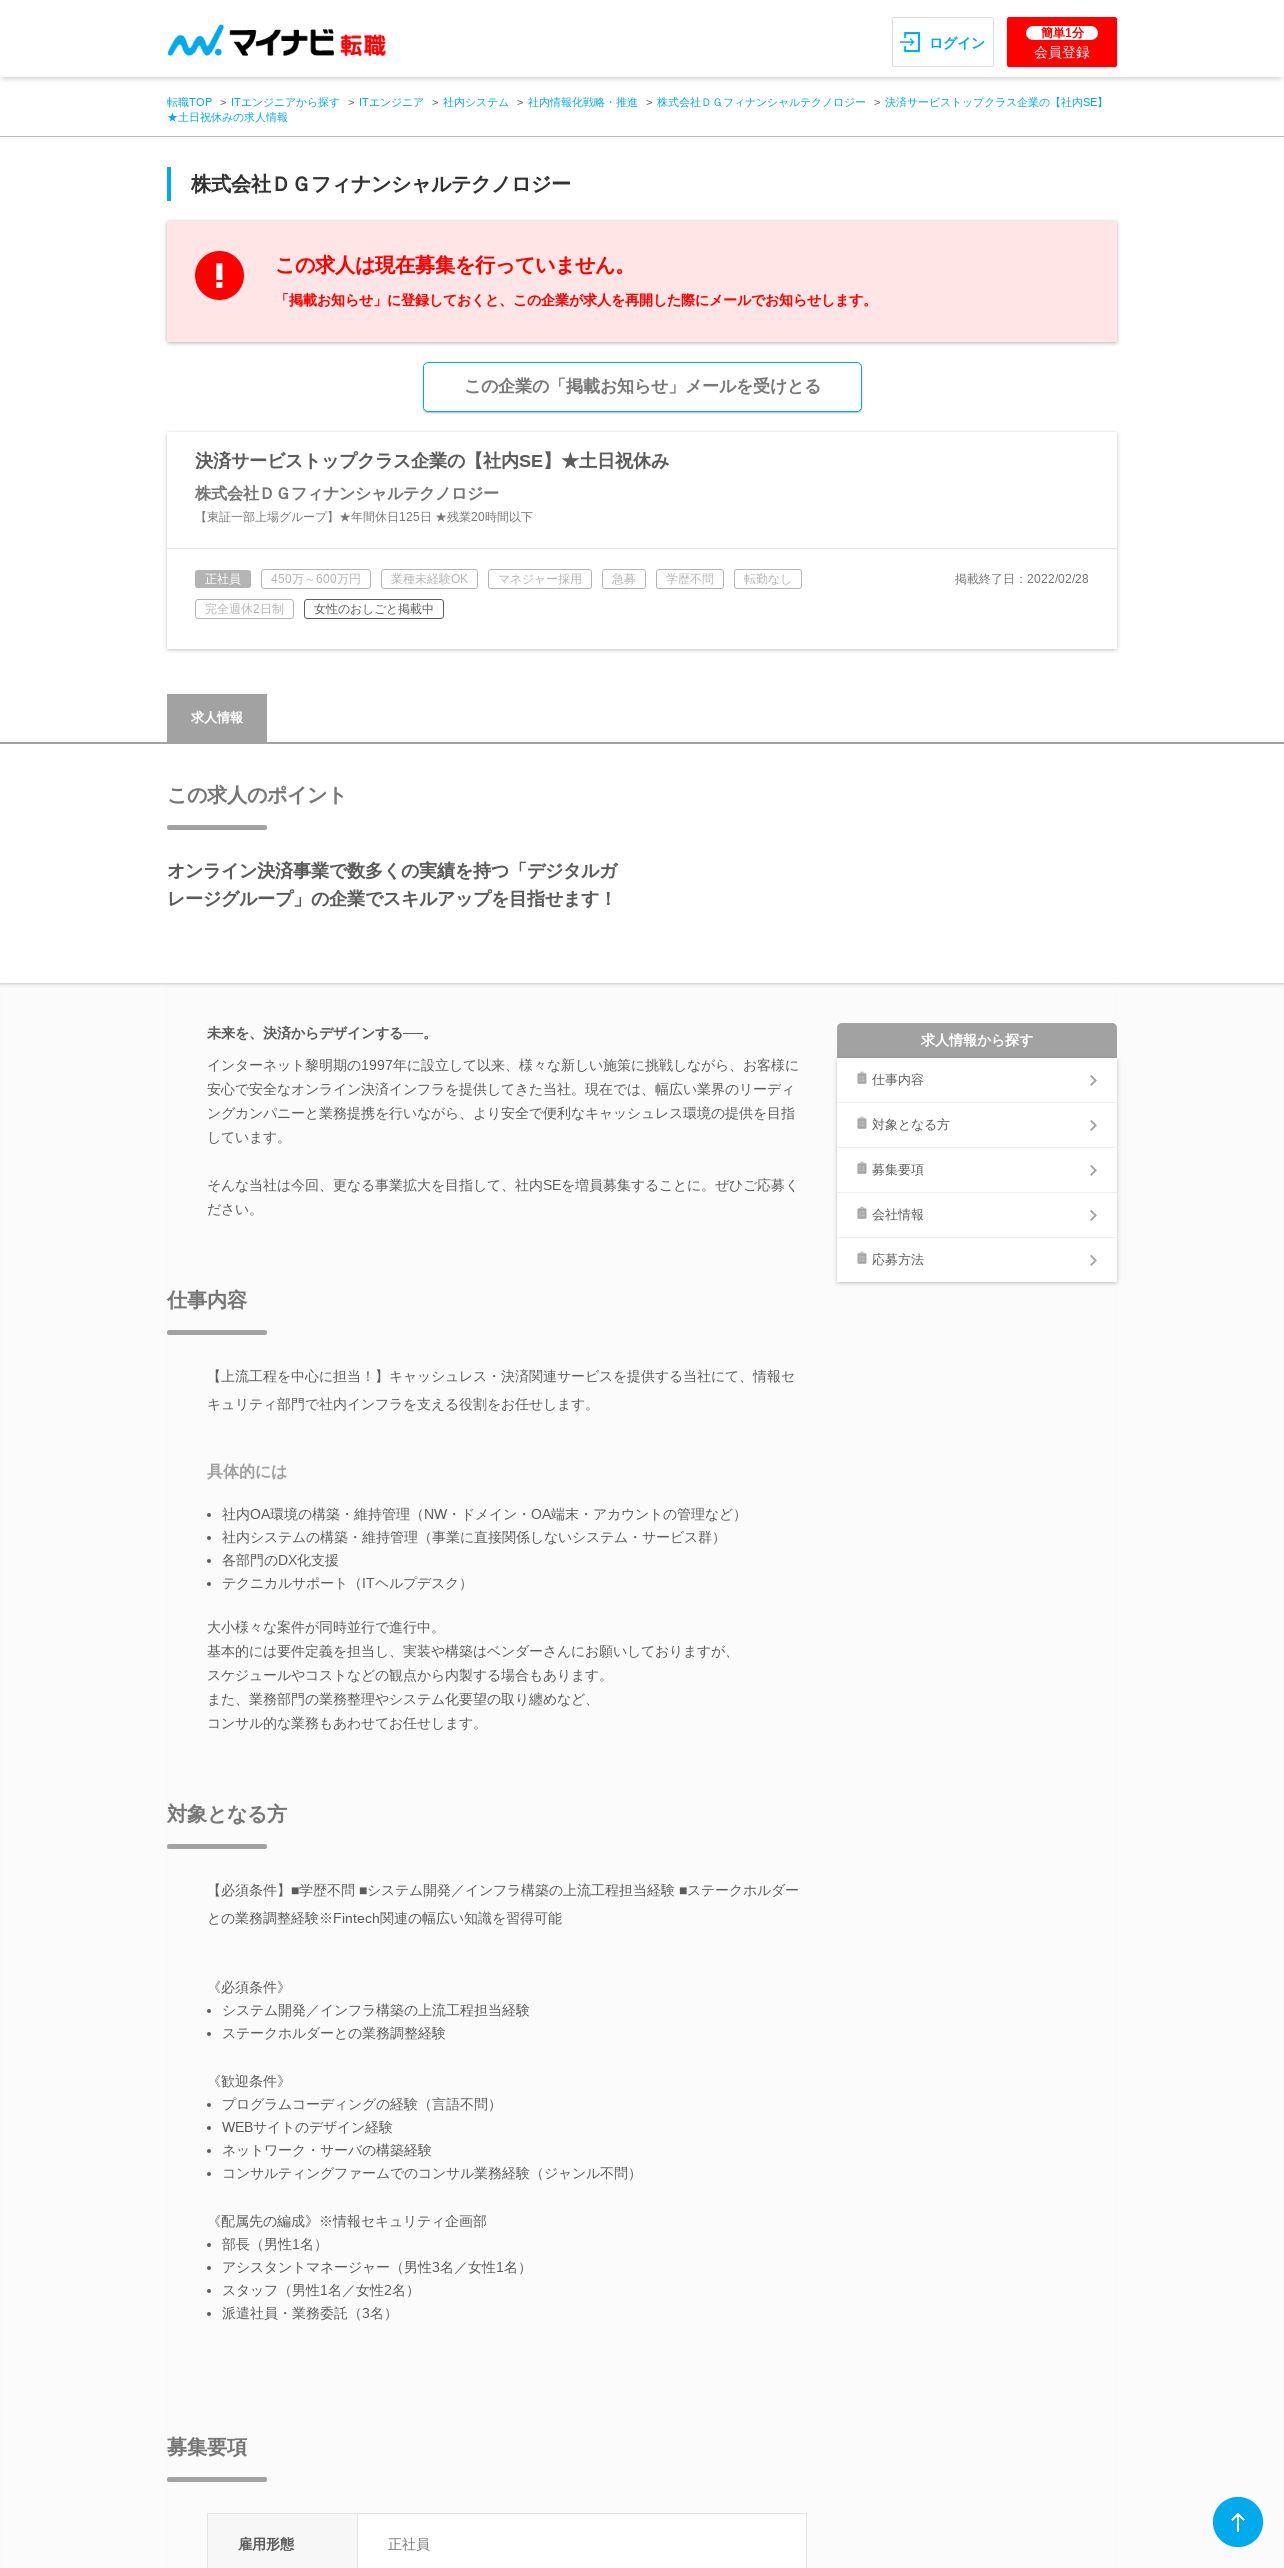Screen dimensions: 1284x2568
Task: Click the ログイン button
Action: [x=942, y=42]
